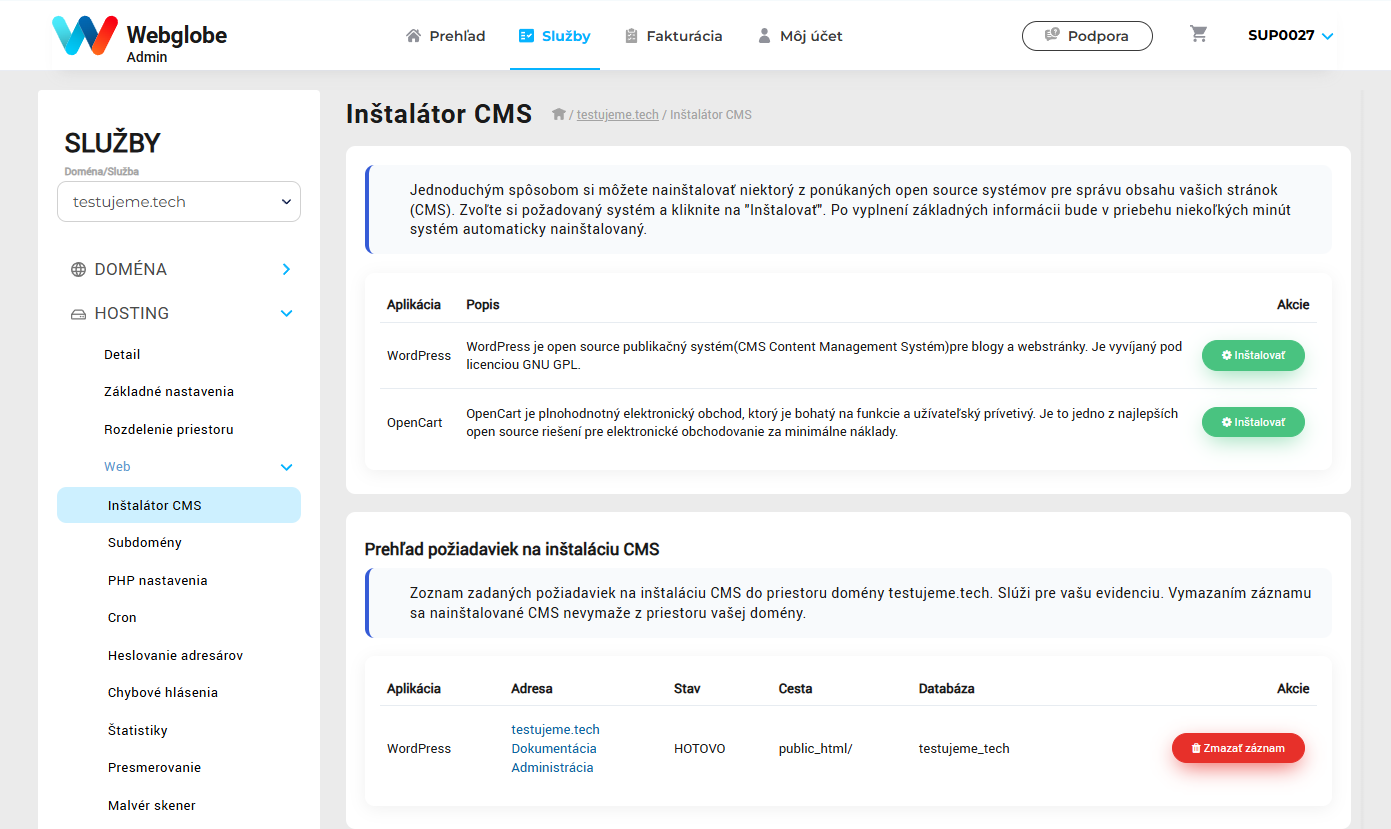Click the house icon next to Prehľad
1391x829 pixels.
(x=413, y=36)
